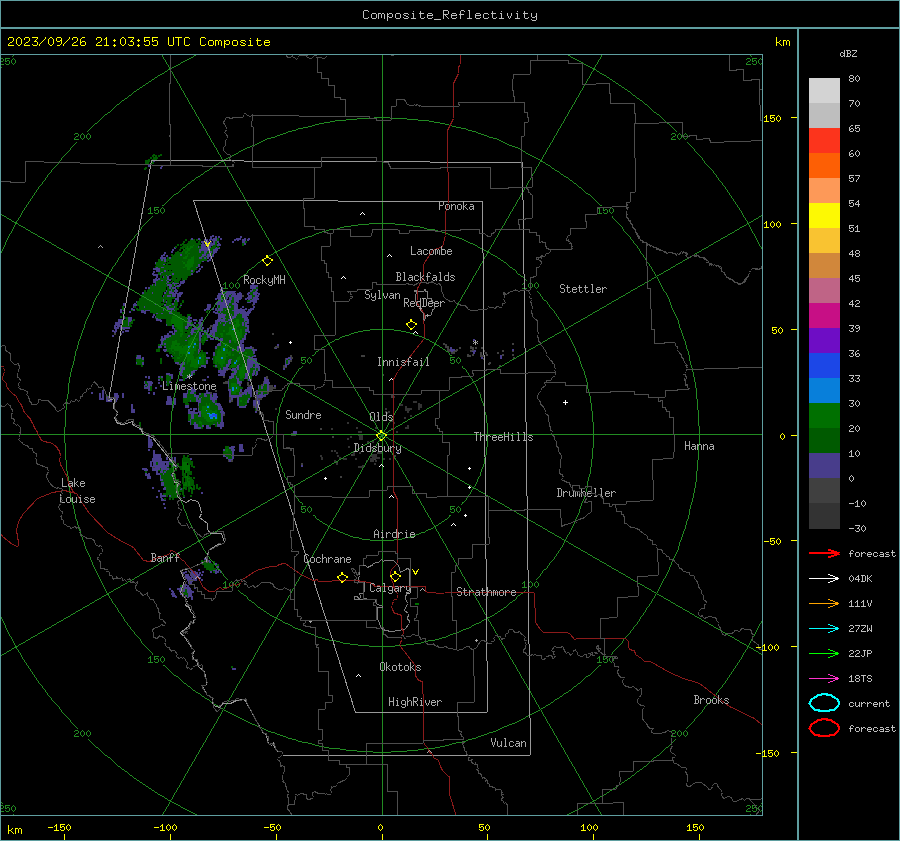
Task: Click the Stettler label
Action: (x=583, y=289)
